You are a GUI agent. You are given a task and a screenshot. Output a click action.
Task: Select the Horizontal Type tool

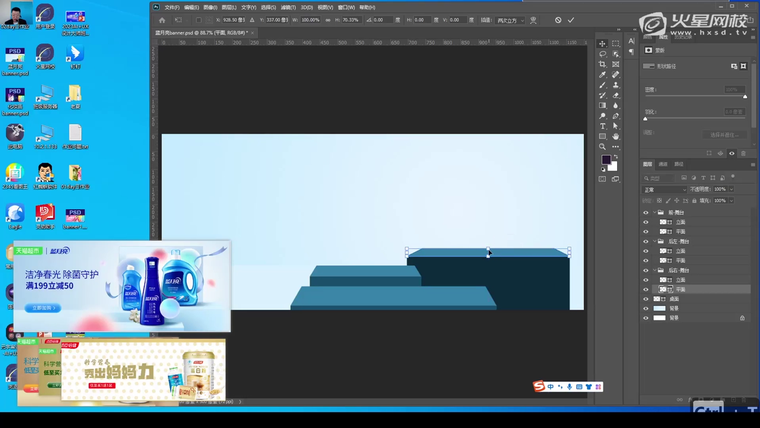(602, 126)
